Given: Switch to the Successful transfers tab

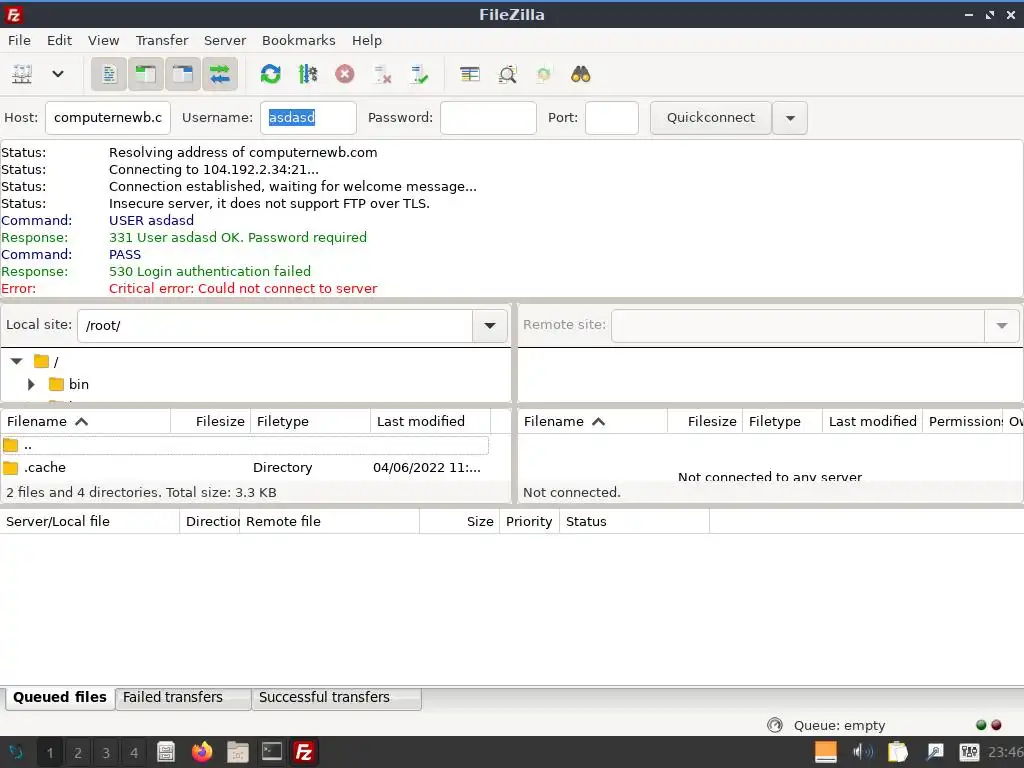Looking at the screenshot, I should point(336,697).
